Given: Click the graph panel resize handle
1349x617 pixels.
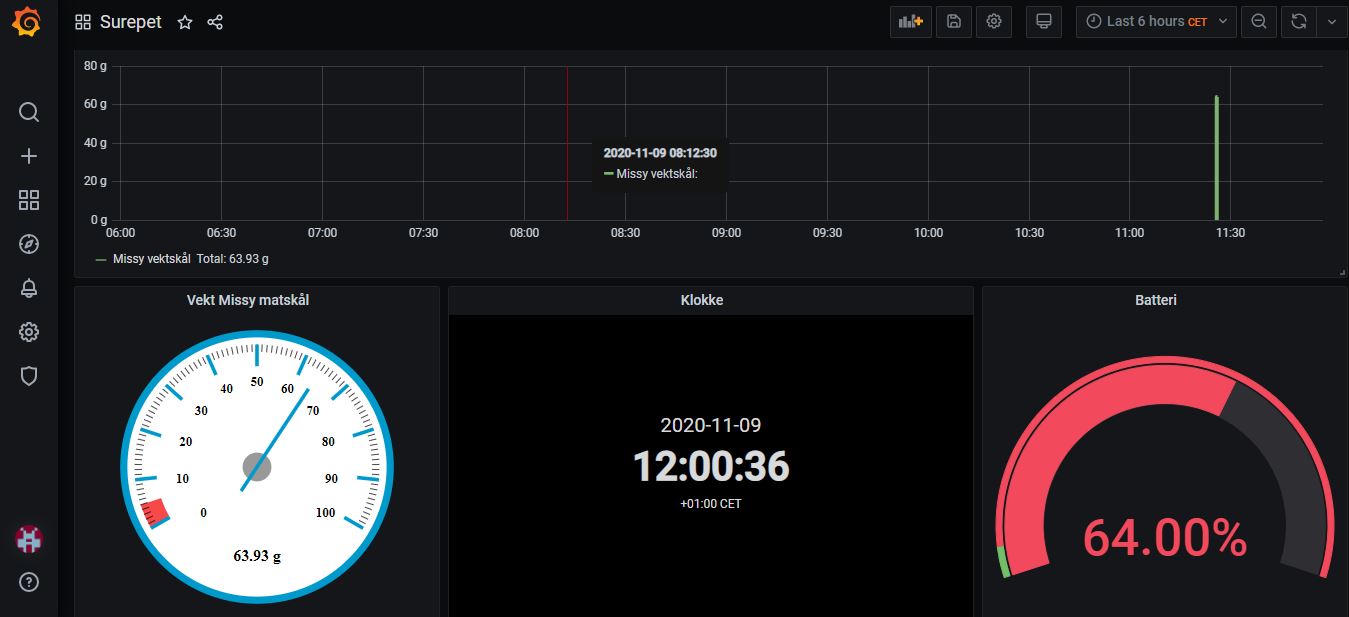Looking at the screenshot, I should tap(1342, 272).
